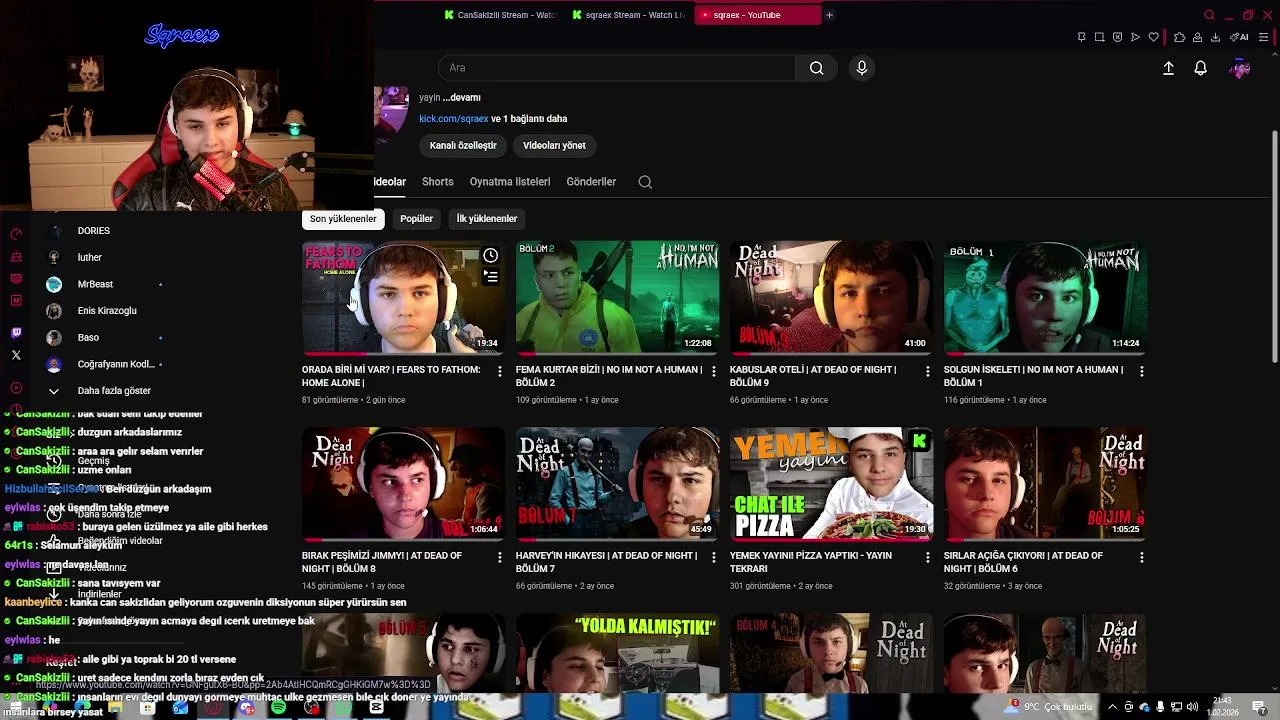This screenshot has height=720, width=1280.
Task: Open a new browser tab with plus
Action: click(829, 15)
